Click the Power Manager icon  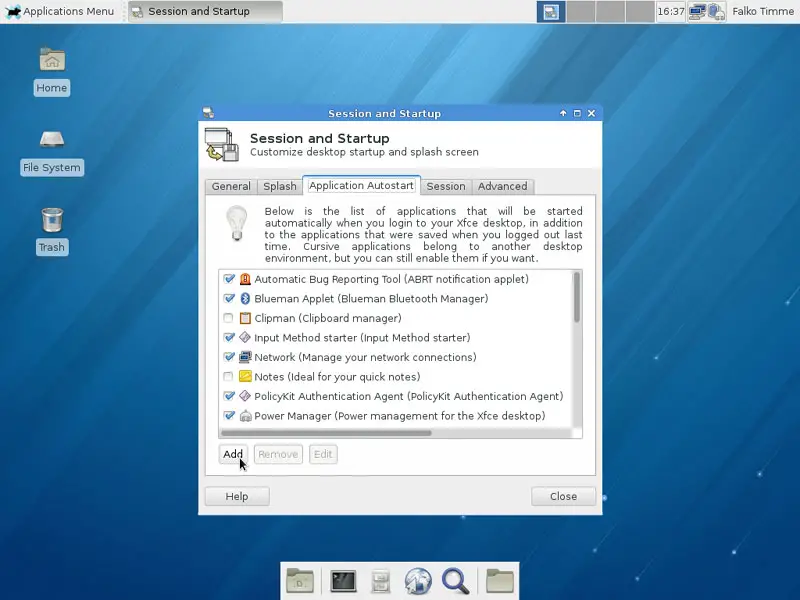click(x=245, y=416)
